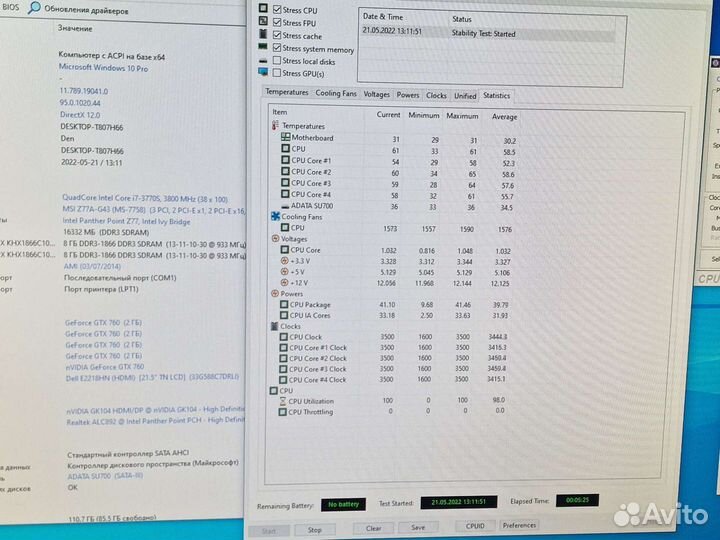The height and width of the screenshot is (540, 720).
Task: Click the +3.3 V voltage icon
Action: tap(284, 260)
